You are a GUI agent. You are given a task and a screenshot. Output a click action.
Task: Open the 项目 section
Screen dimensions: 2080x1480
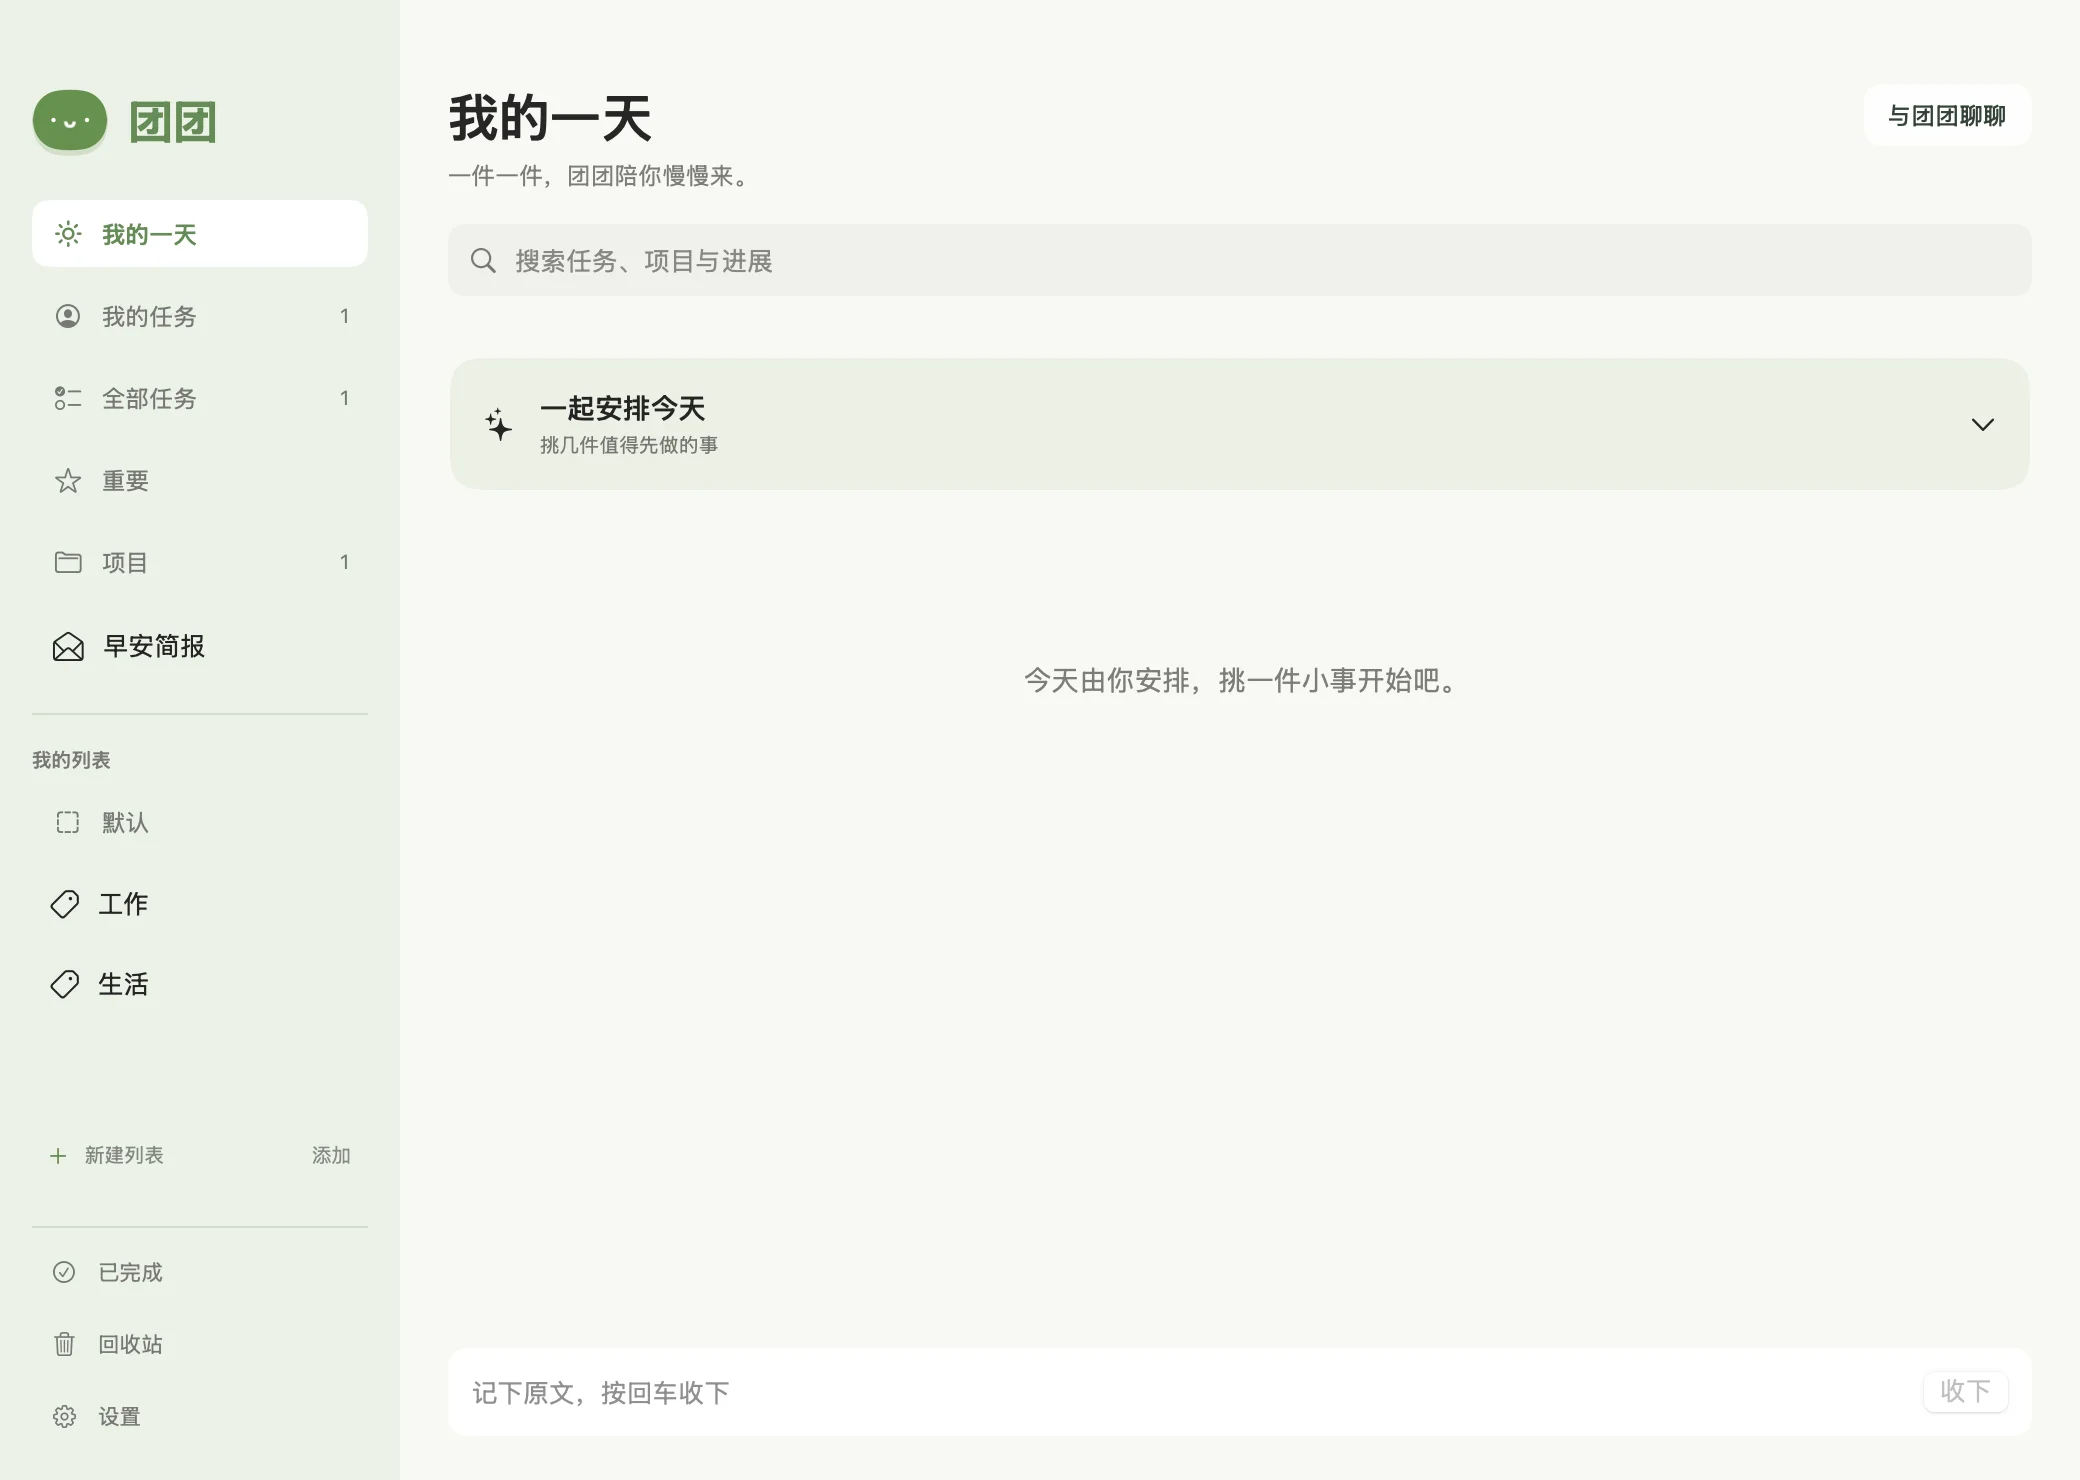pos(200,562)
